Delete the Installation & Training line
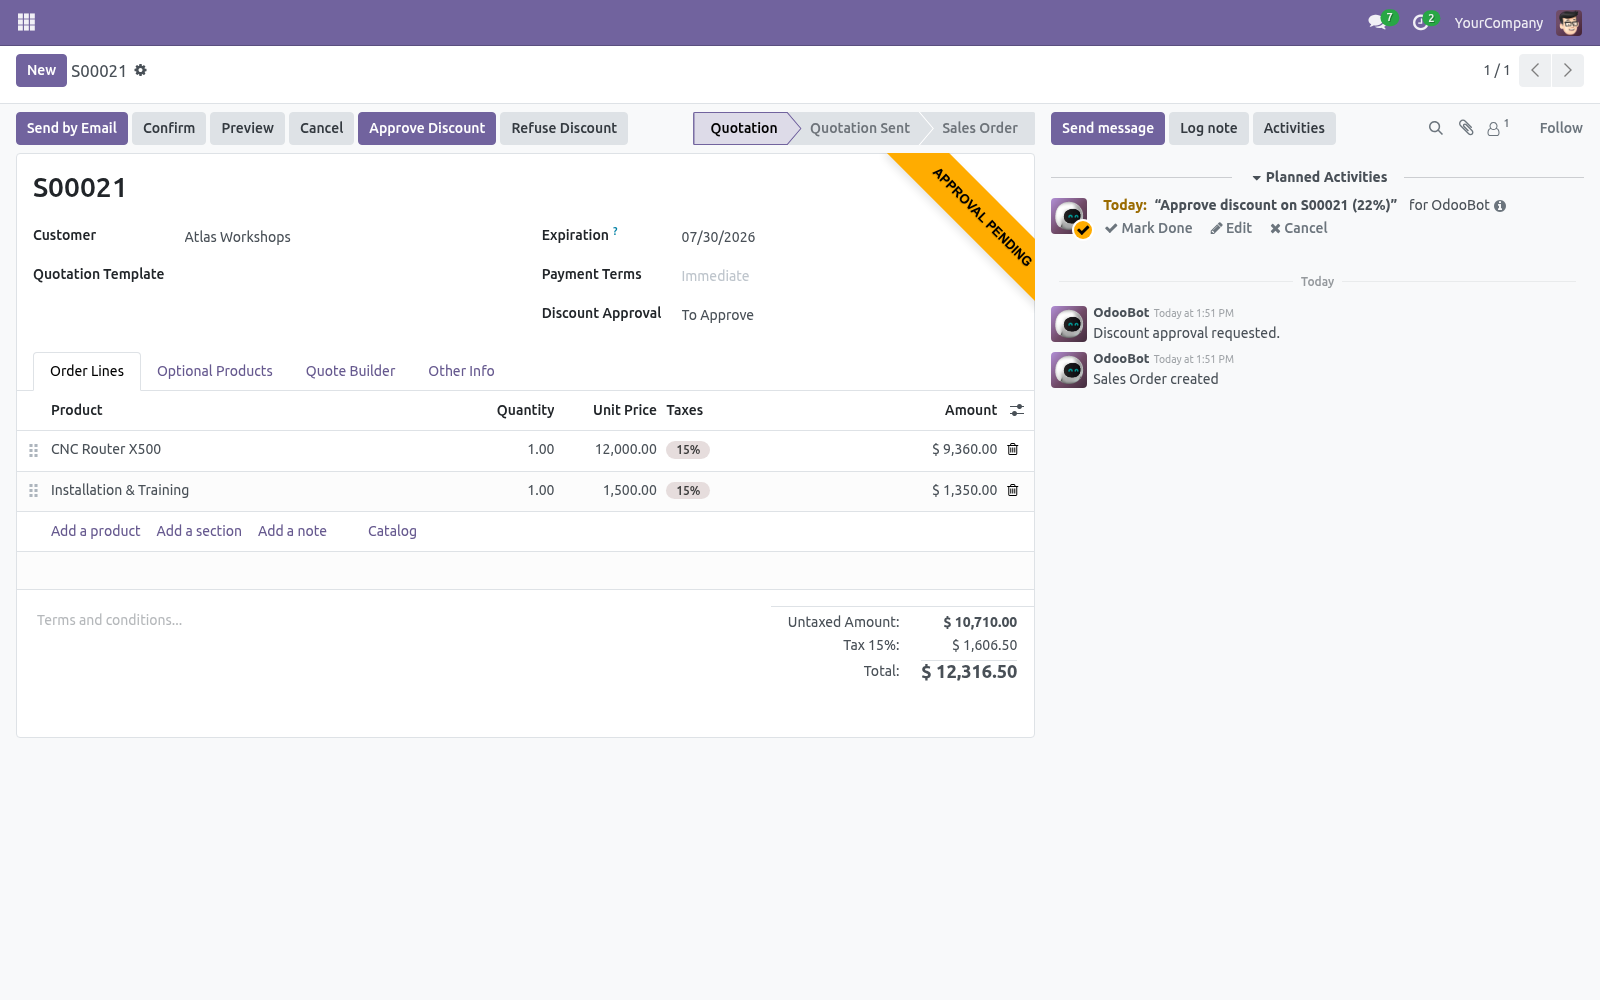The image size is (1600, 1000). tap(1013, 490)
